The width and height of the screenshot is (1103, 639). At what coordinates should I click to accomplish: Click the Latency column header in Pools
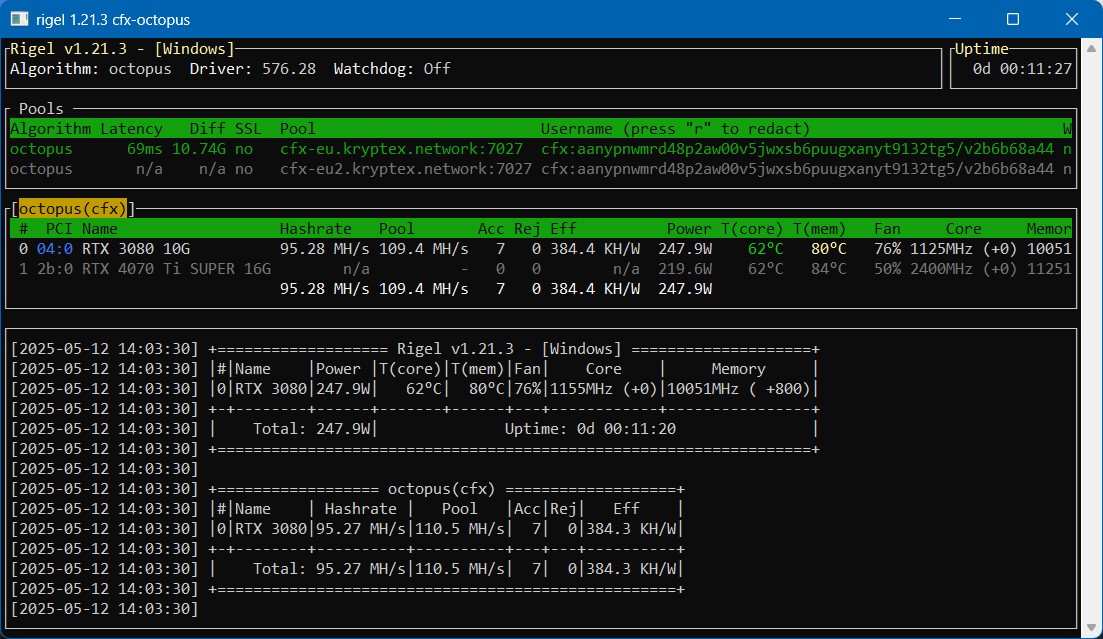pos(132,129)
